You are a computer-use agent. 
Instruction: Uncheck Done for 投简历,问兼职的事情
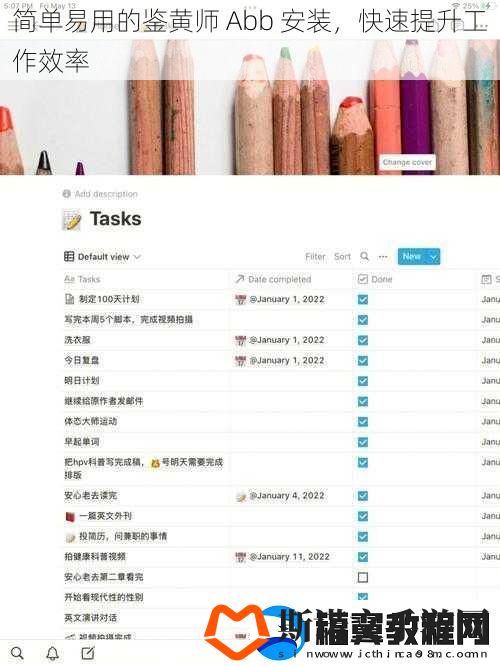[363, 536]
